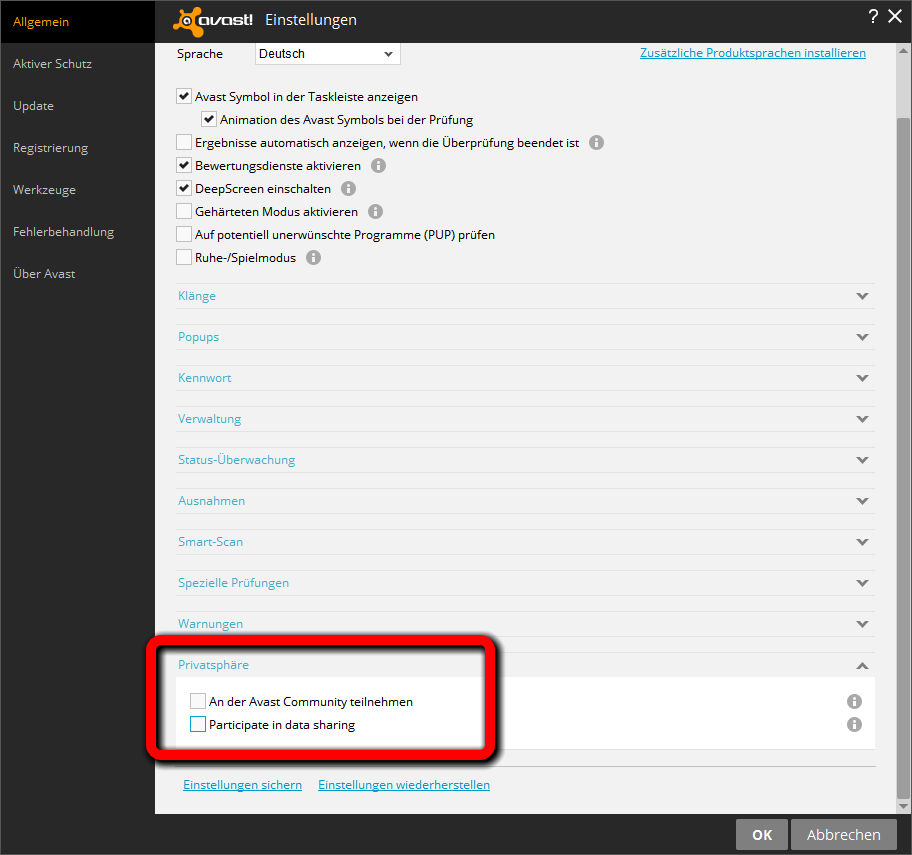
Task: Click the Abbrechen button
Action: [843, 835]
